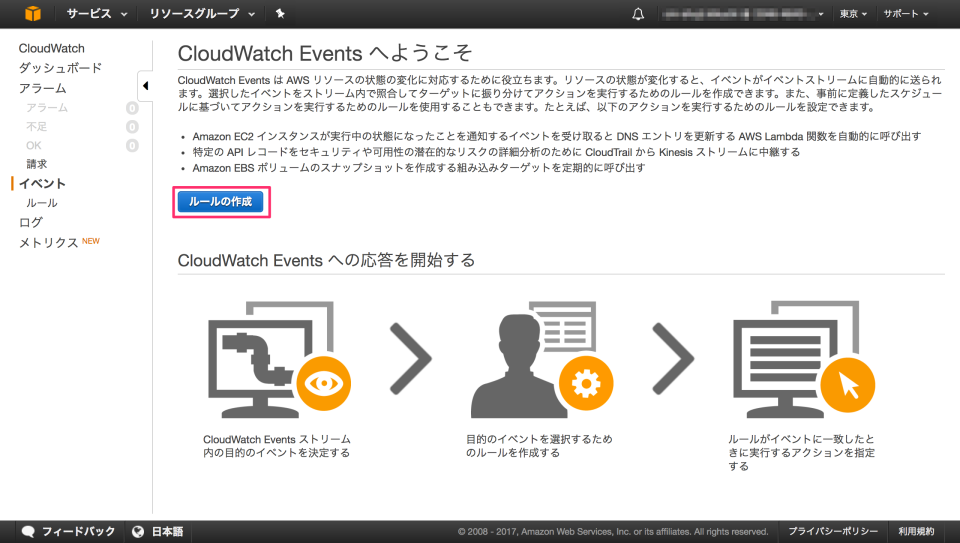Click the pin shortcut icon in top bar
Image resolution: width=960 pixels, height=543 pixels.
click(280, 13)
